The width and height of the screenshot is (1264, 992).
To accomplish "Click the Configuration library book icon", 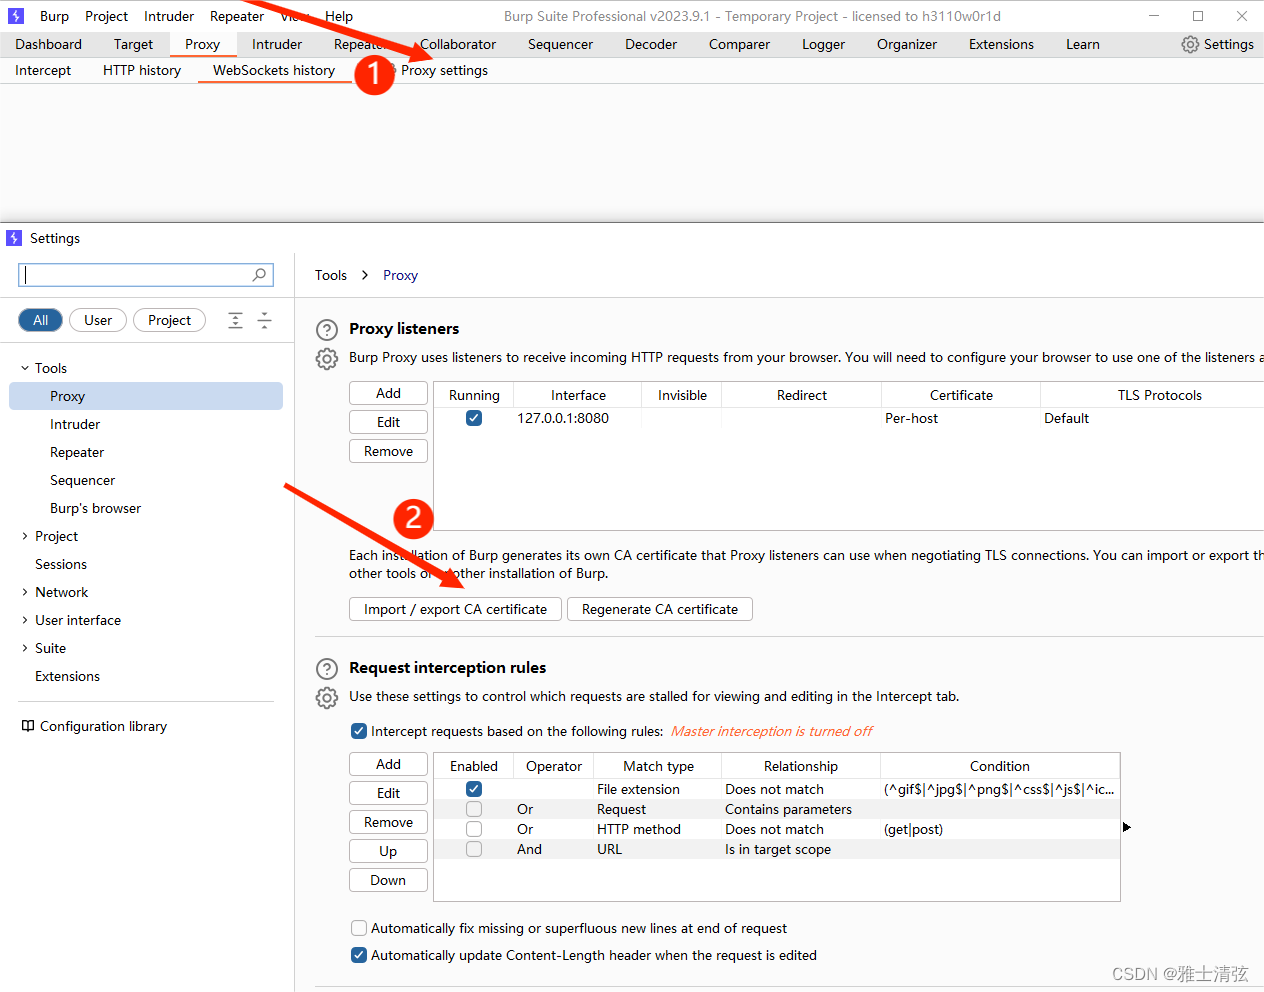I will (28, 726).
